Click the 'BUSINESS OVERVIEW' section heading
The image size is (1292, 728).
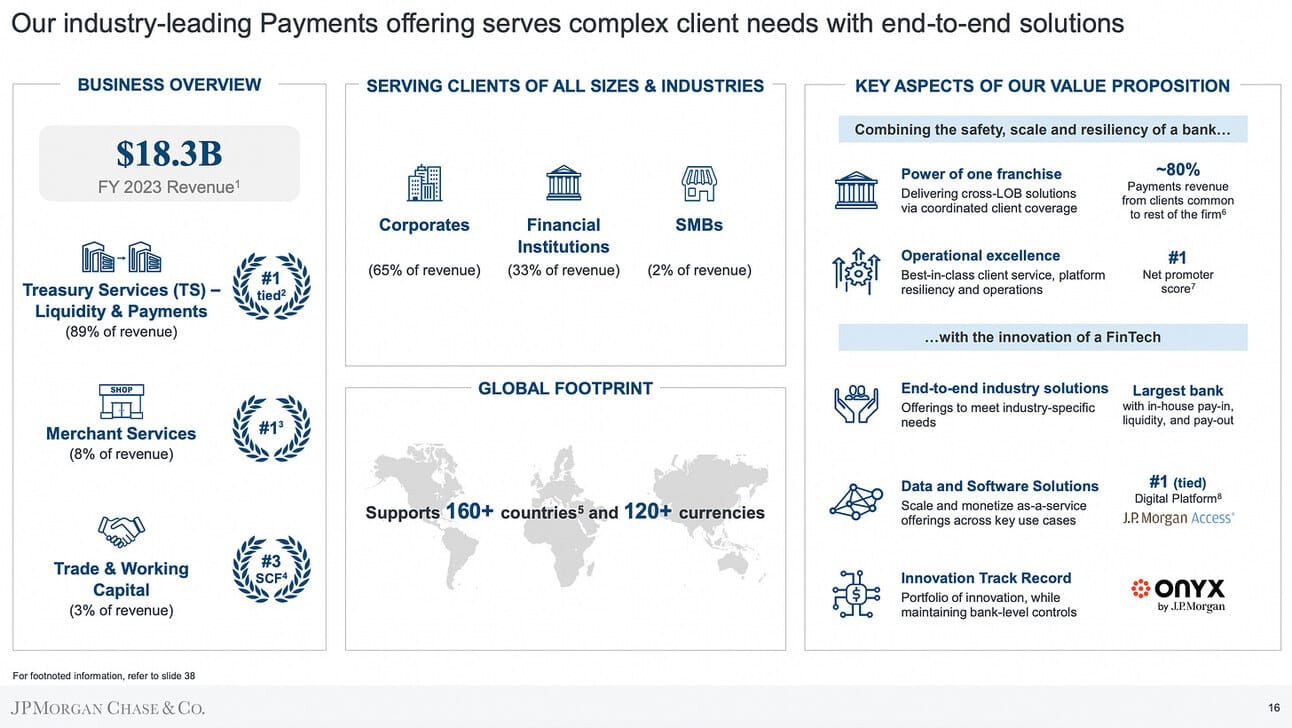[170, 85]
